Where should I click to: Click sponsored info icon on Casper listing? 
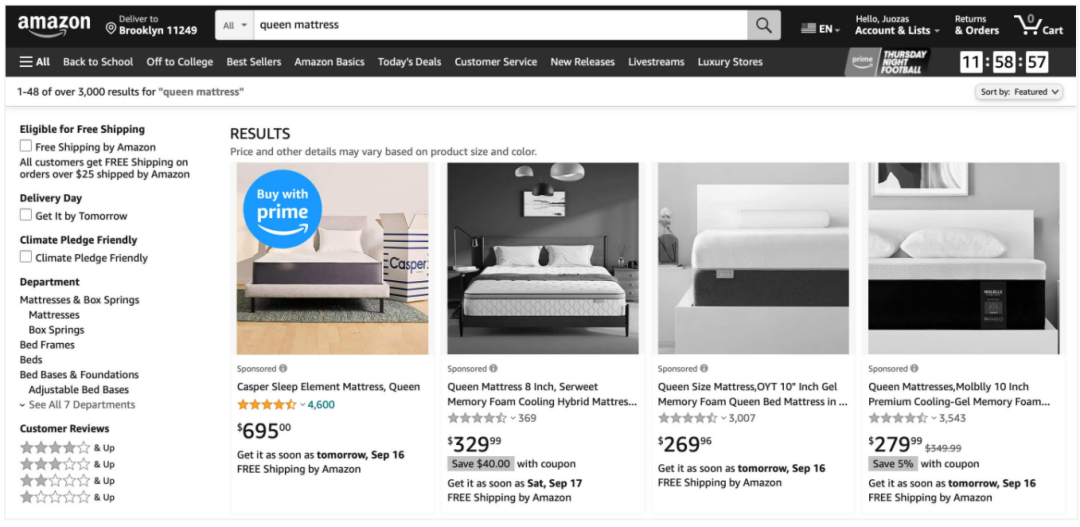point(283,369)
